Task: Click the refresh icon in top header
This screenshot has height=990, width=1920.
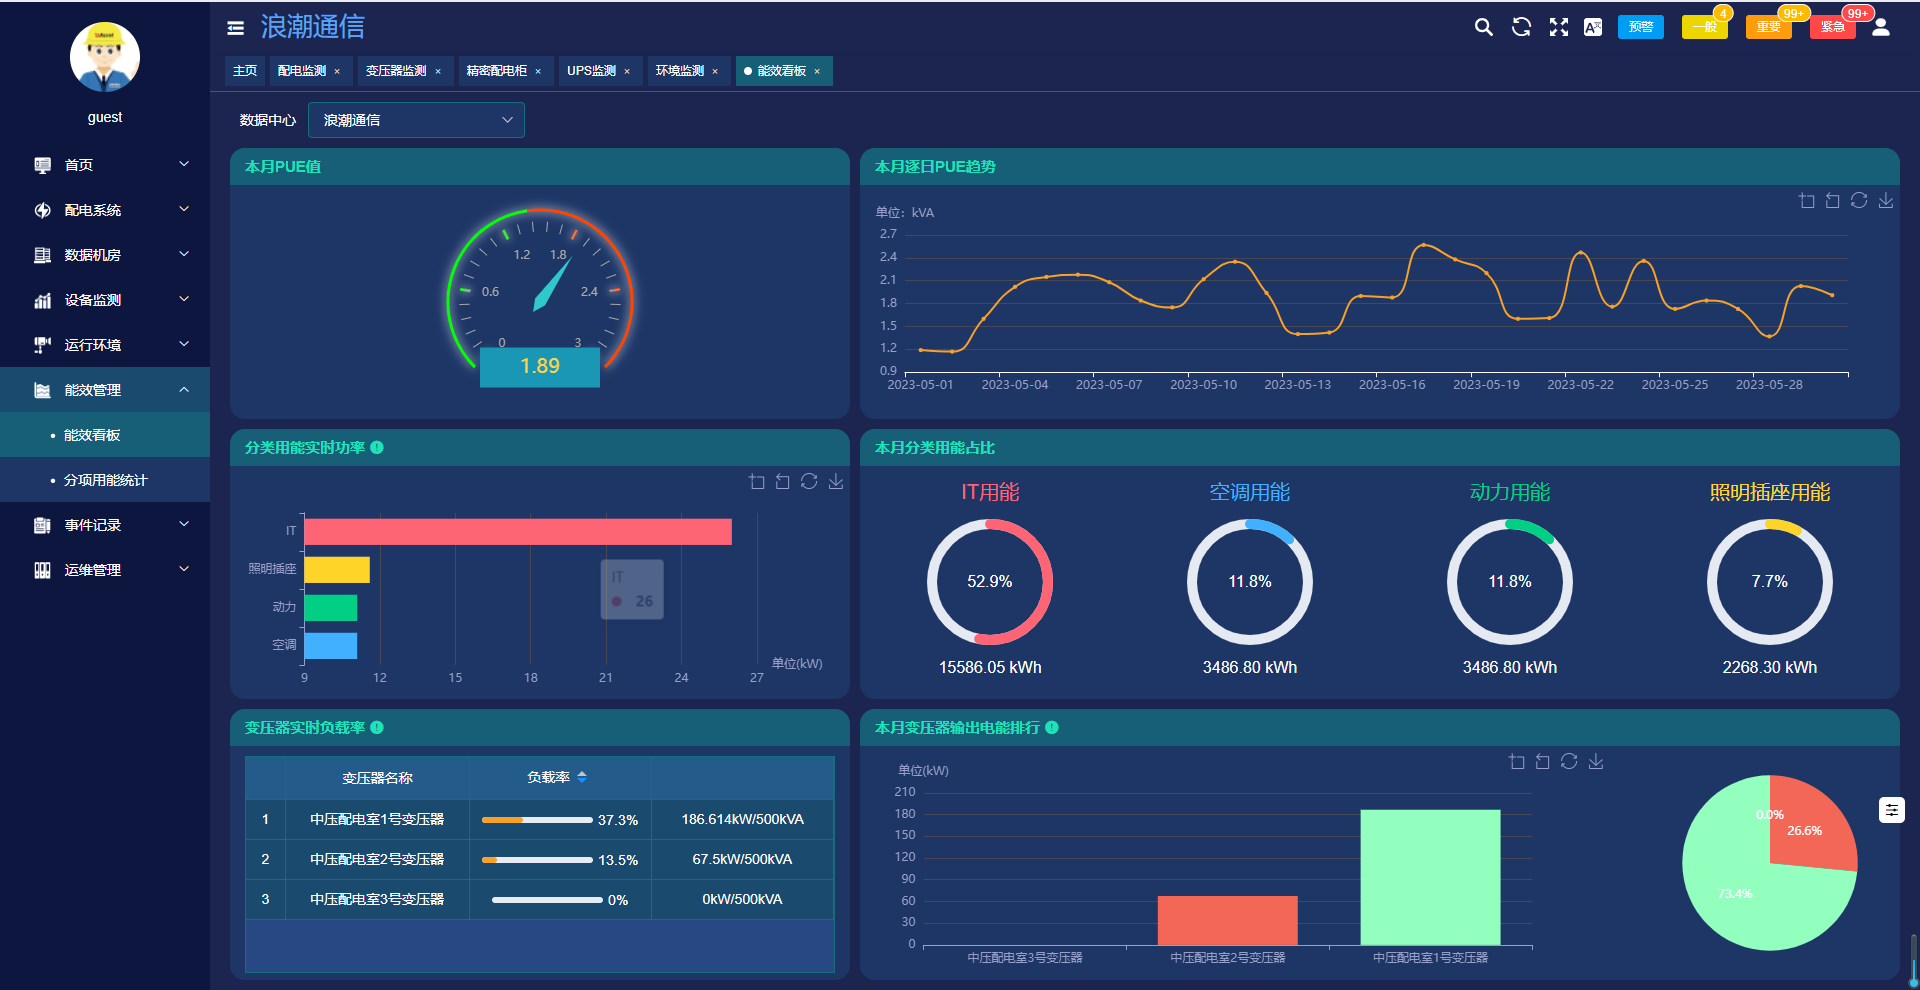Action: coord(1521,27)
